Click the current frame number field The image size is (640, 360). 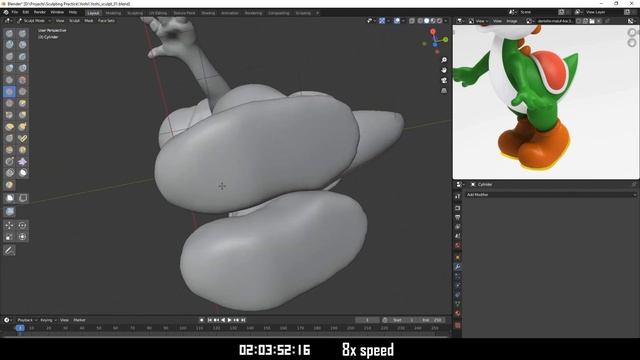click(367, 320)
